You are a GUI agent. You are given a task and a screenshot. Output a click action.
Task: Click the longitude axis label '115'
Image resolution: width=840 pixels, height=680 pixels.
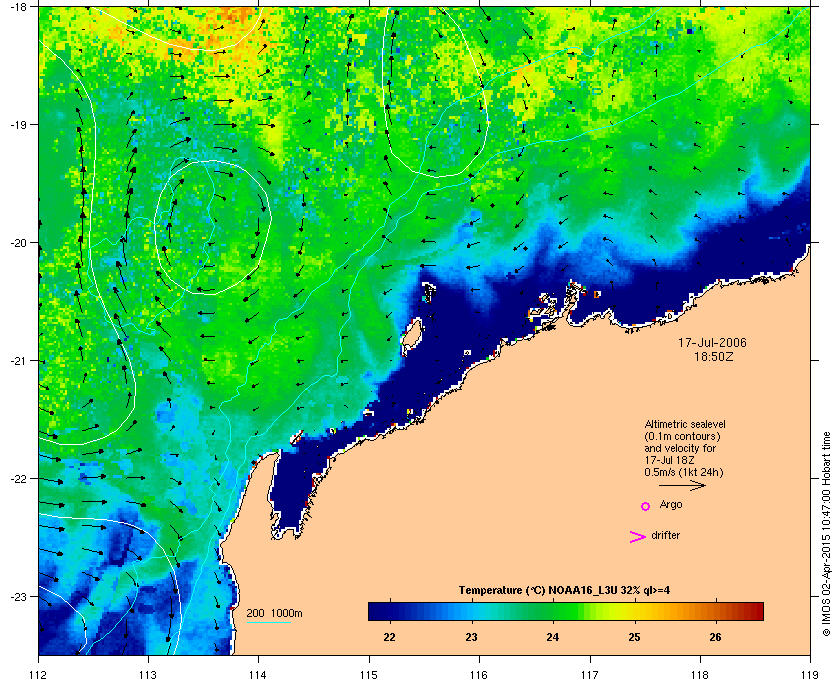(x=369, y=674)
